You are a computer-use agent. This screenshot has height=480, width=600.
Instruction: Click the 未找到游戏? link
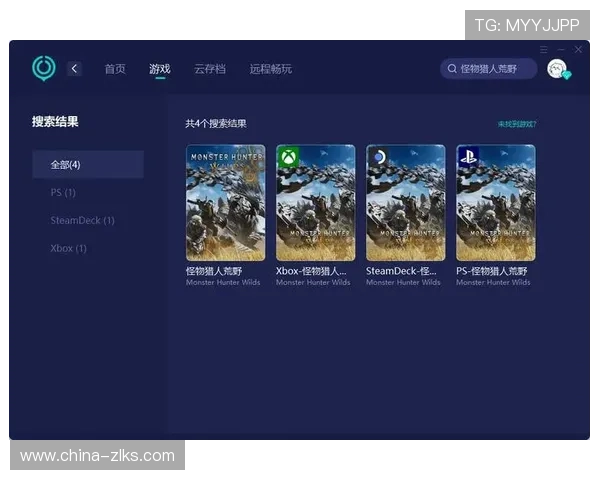pyautogui.click(x=517, y=124)
